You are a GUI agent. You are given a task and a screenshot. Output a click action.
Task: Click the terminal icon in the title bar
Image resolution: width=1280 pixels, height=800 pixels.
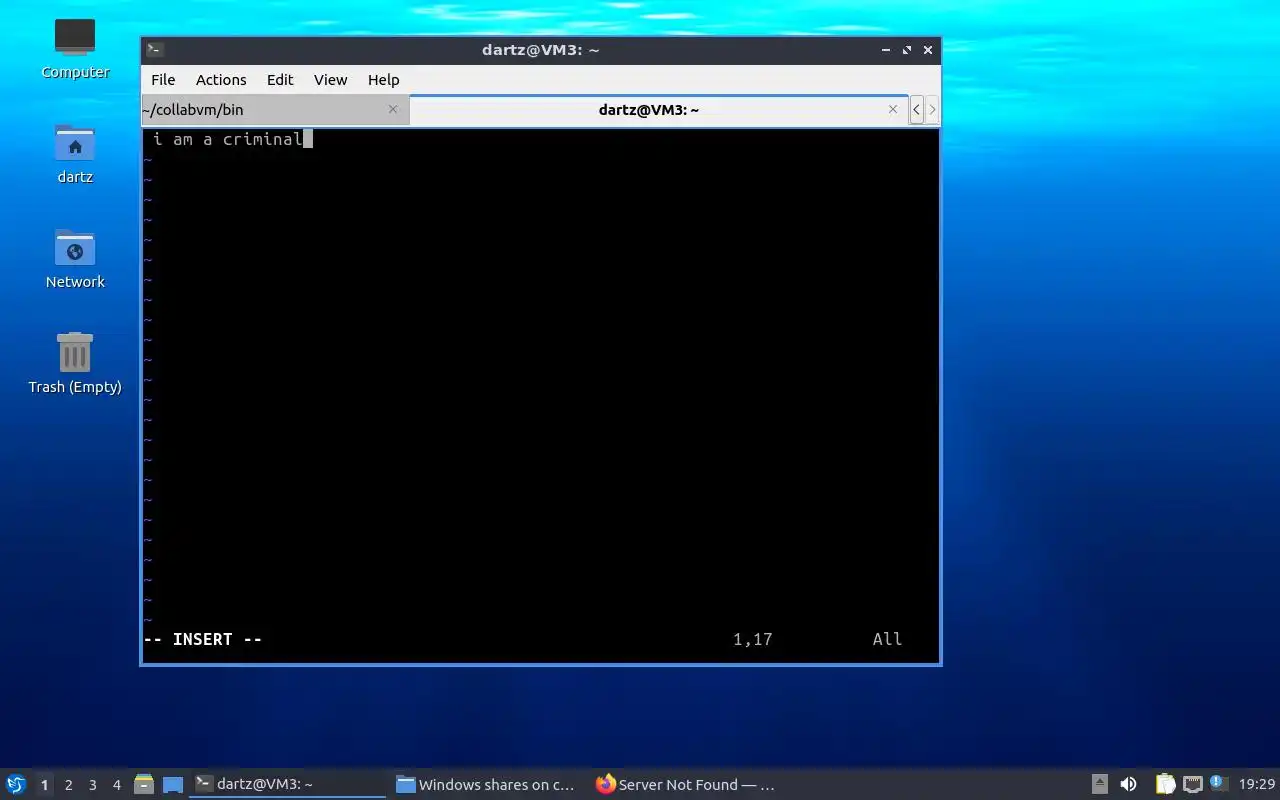(154, 50)
